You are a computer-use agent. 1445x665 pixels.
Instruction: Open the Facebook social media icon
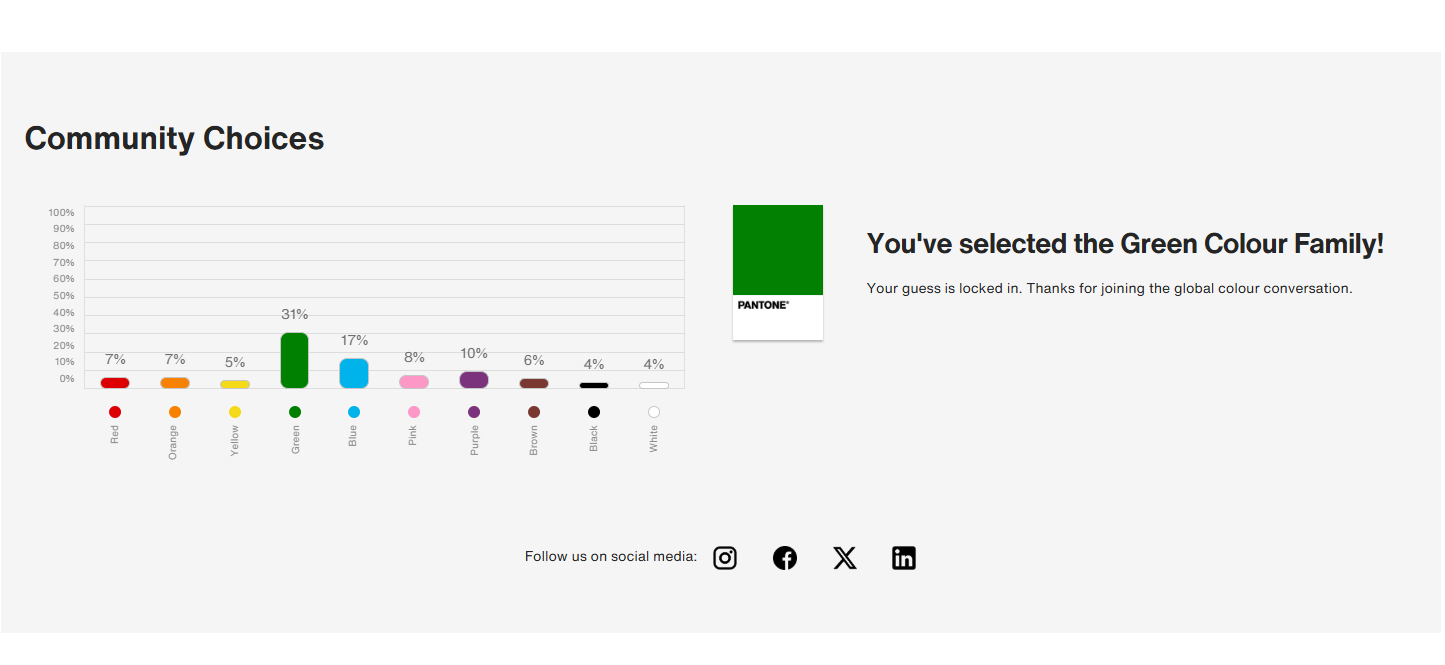[785, 558]
